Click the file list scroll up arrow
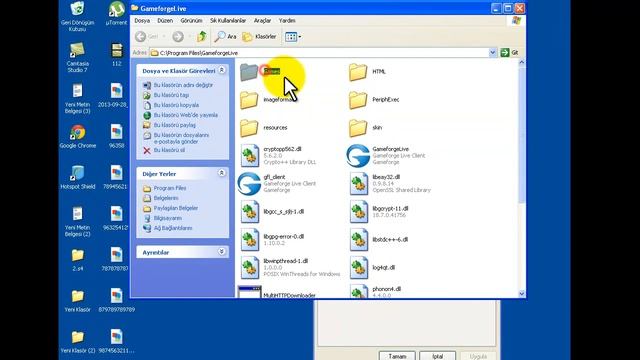 (x=521, y=62)
